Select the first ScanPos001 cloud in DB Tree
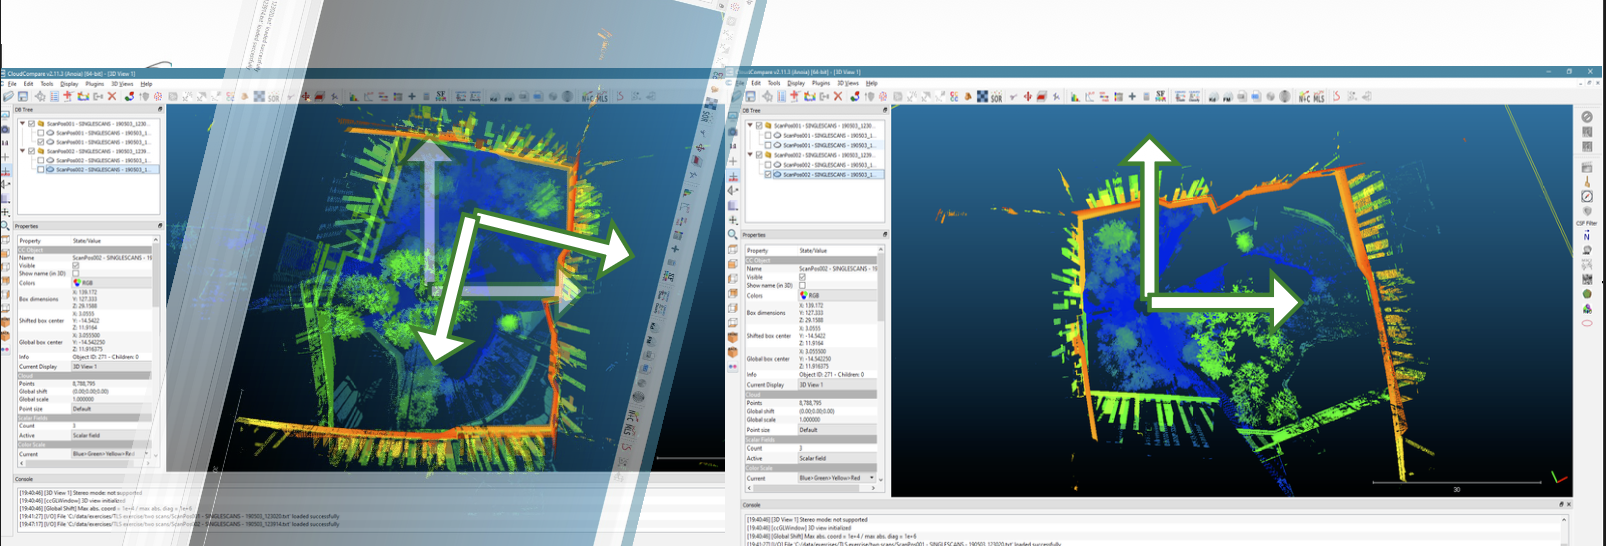1606x546 pixels. coord(828,135)
